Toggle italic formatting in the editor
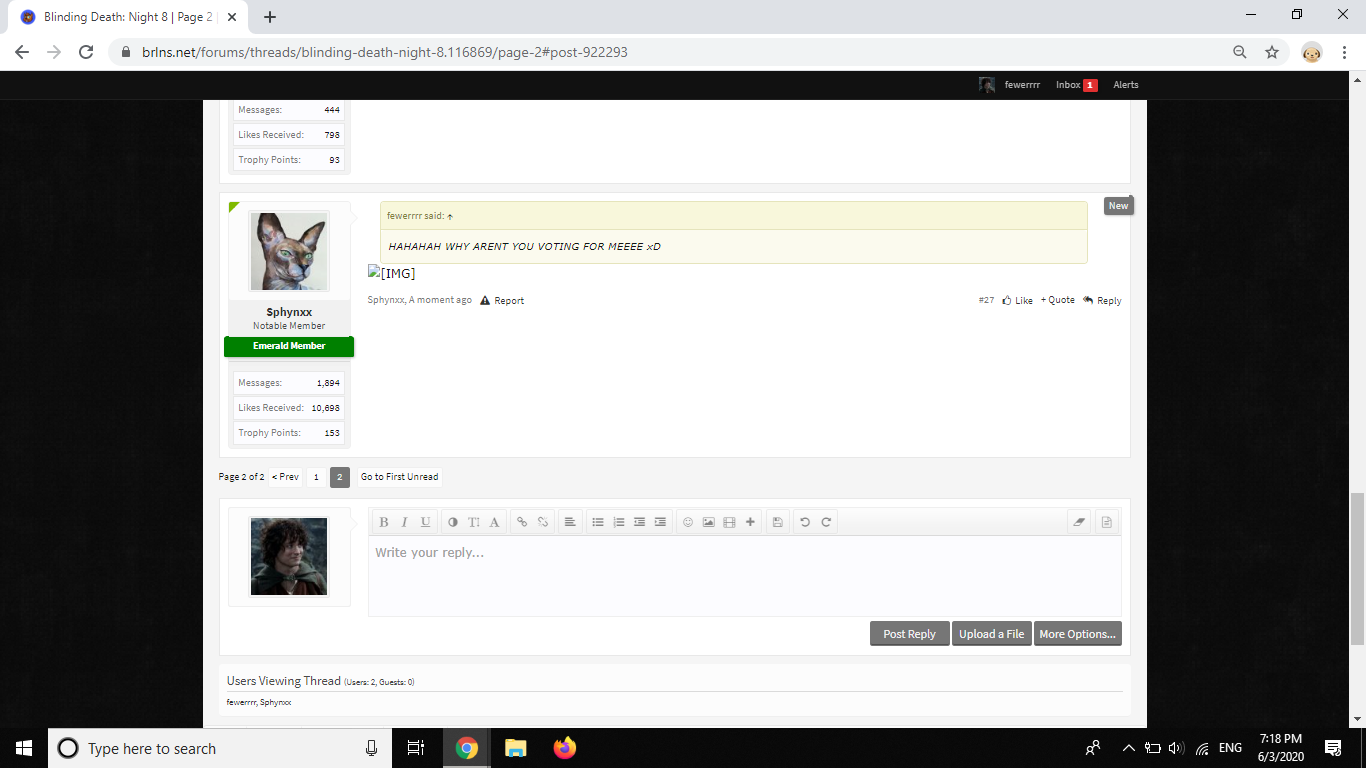1366x768 pixels. coord(405,522)
